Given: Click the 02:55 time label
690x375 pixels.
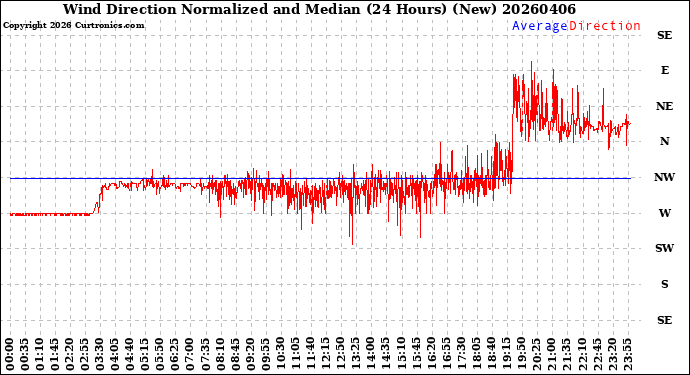Looking at the screenshot, I should pos(85,354).
